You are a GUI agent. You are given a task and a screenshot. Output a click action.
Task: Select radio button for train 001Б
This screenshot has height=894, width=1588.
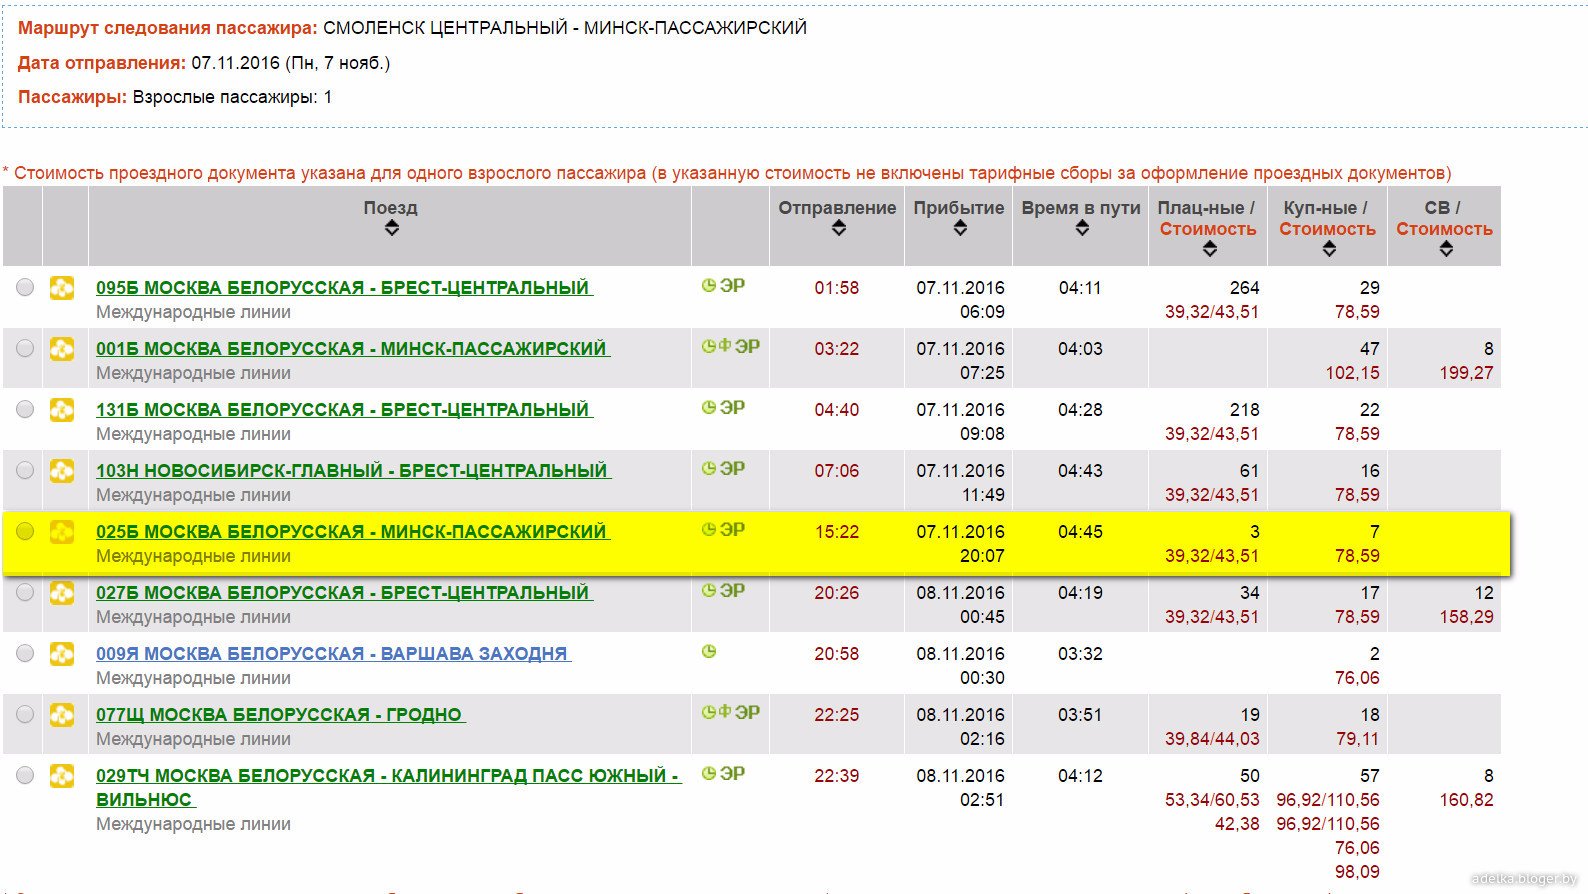[24, 349]
